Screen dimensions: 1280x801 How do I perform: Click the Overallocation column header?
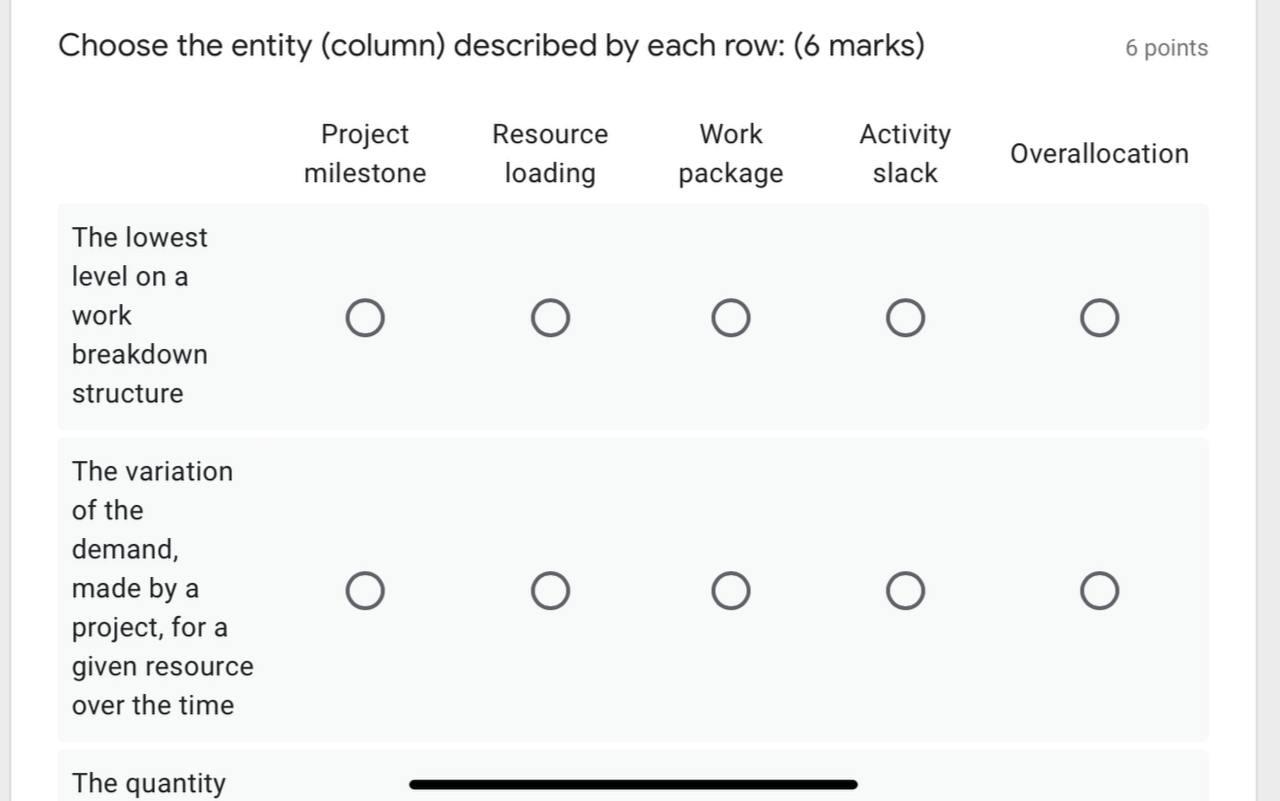1098,153
